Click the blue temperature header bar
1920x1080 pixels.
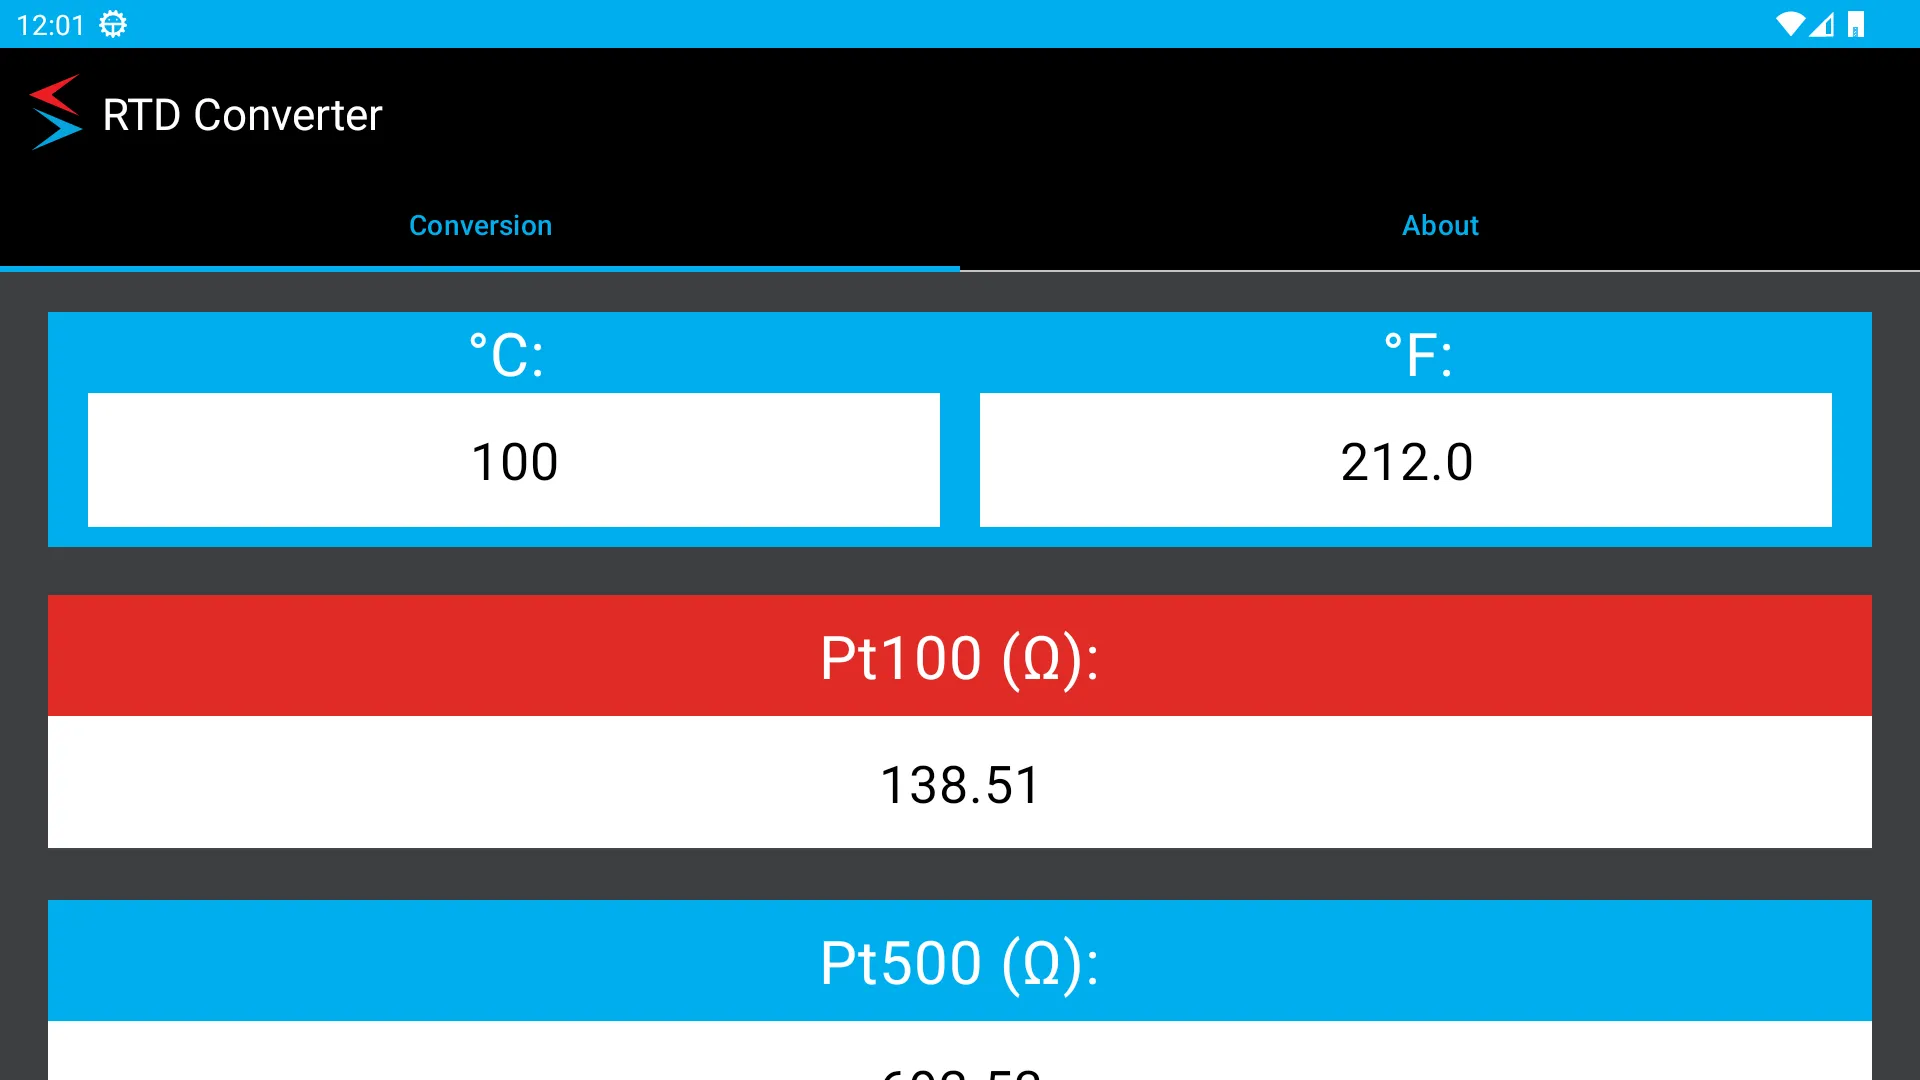pyautogui.click(x=959, y=349)
